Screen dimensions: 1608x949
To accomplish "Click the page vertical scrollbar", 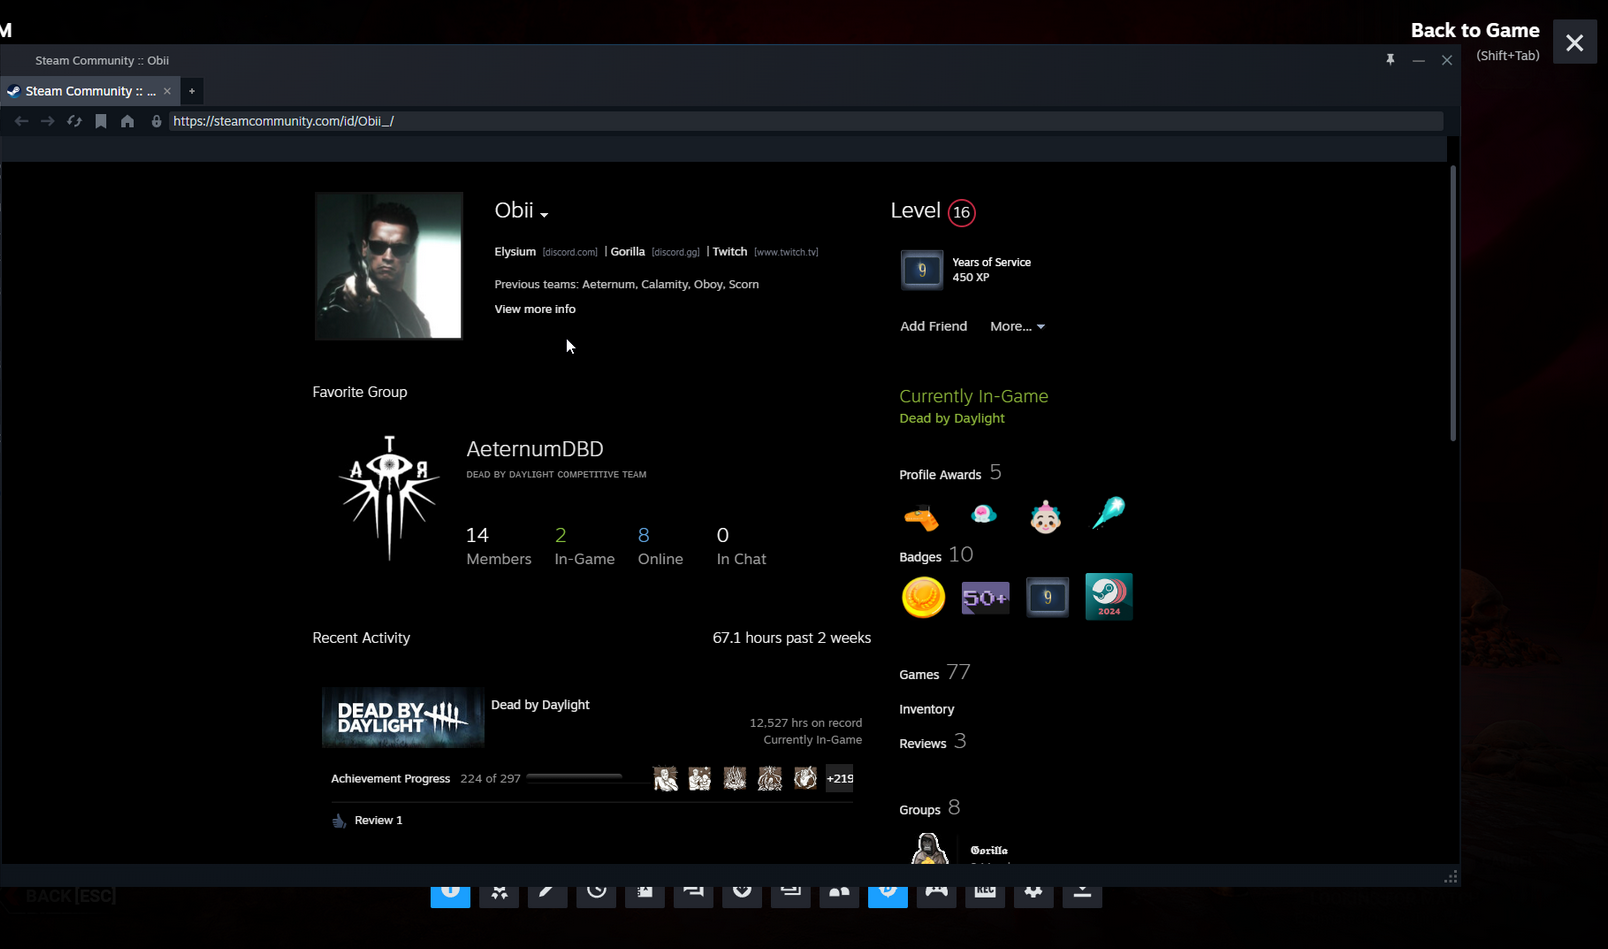I will (x=1452, y=303).
